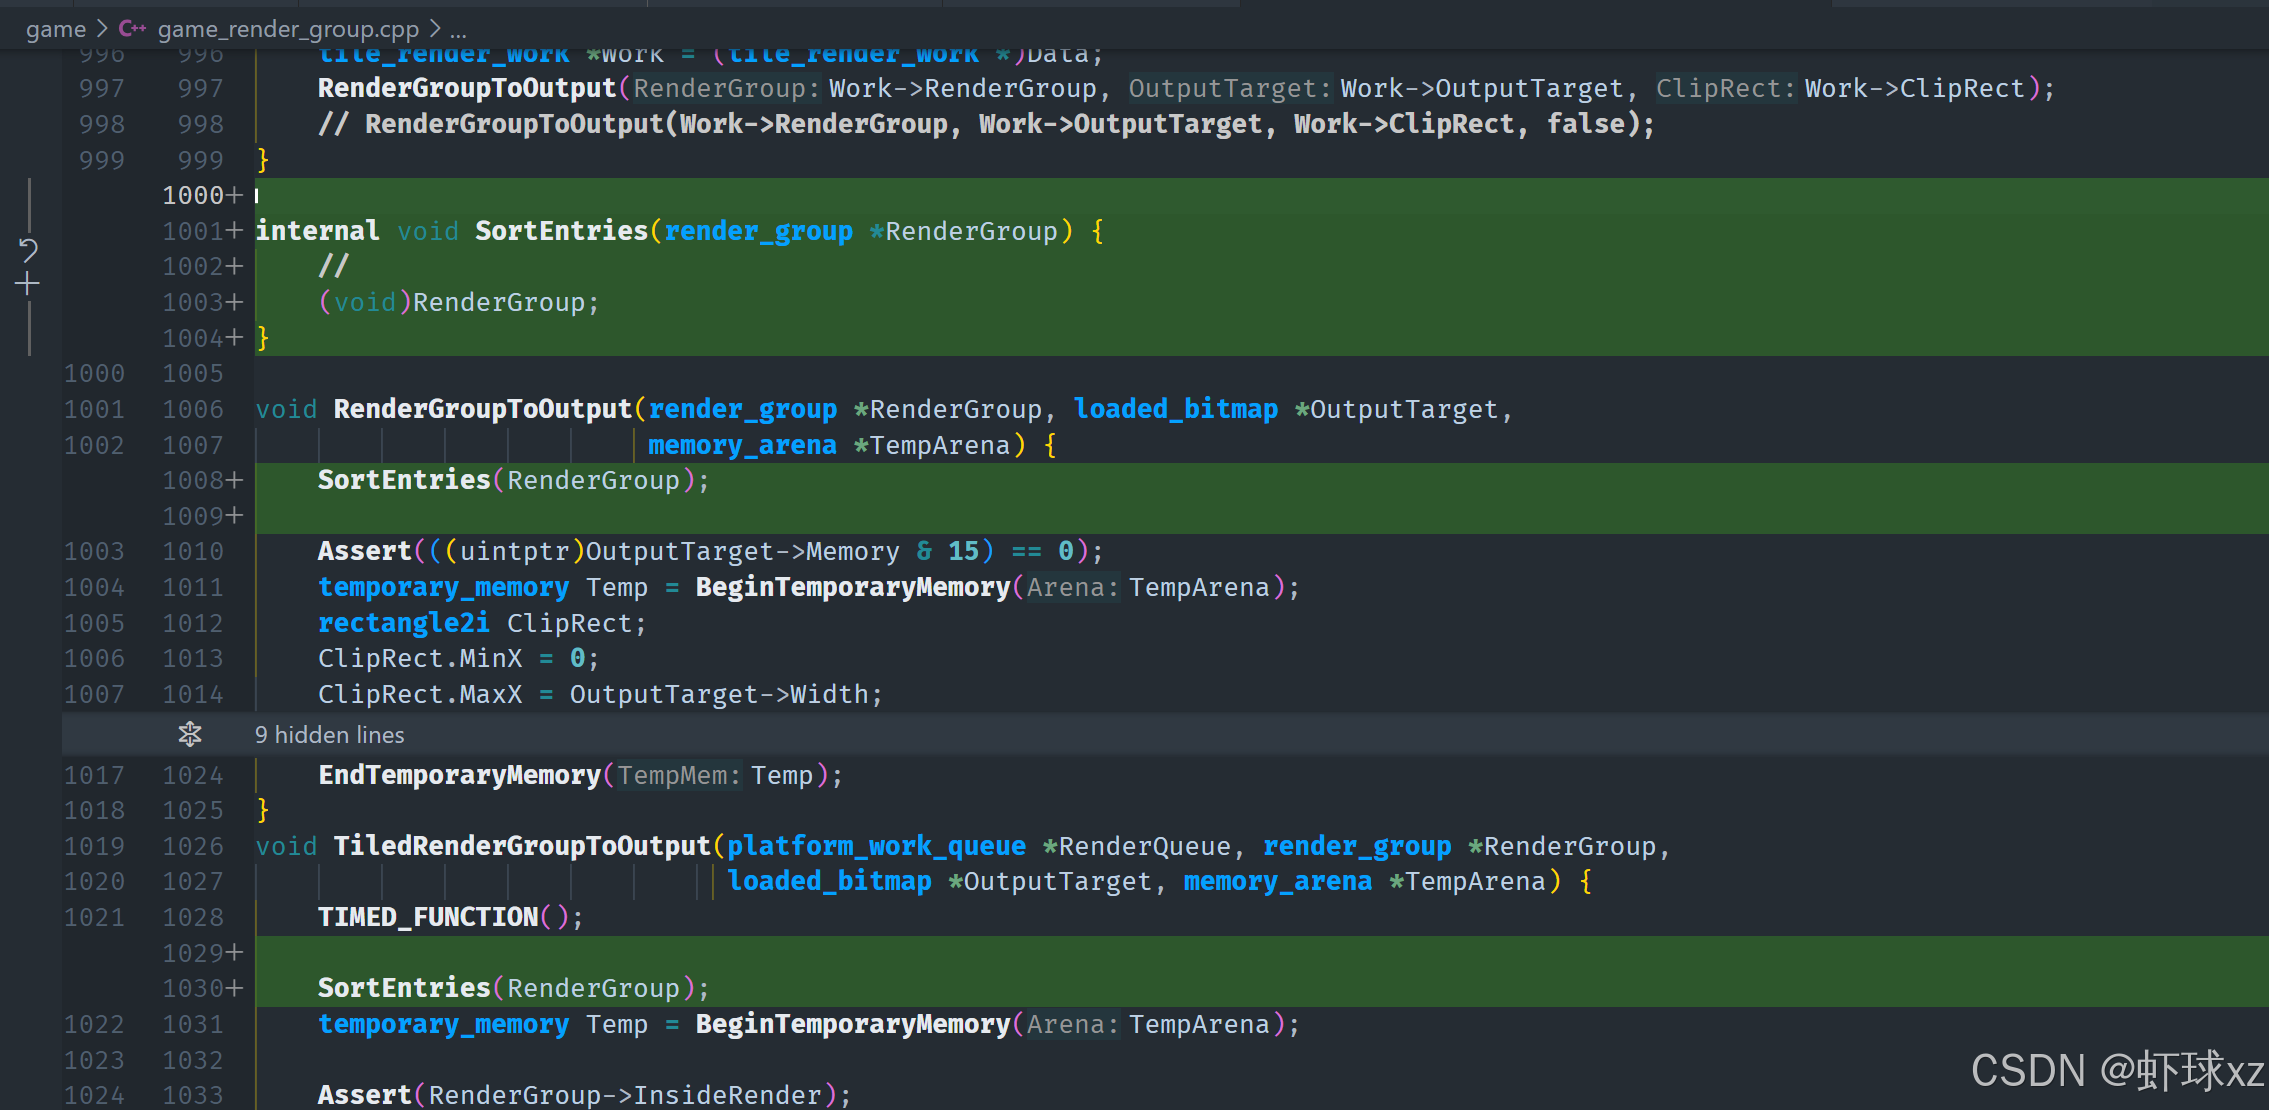Click the TIMED_FUNCTION macro call
Viewport: 2269px width, 1110px height.
[428, 917]
